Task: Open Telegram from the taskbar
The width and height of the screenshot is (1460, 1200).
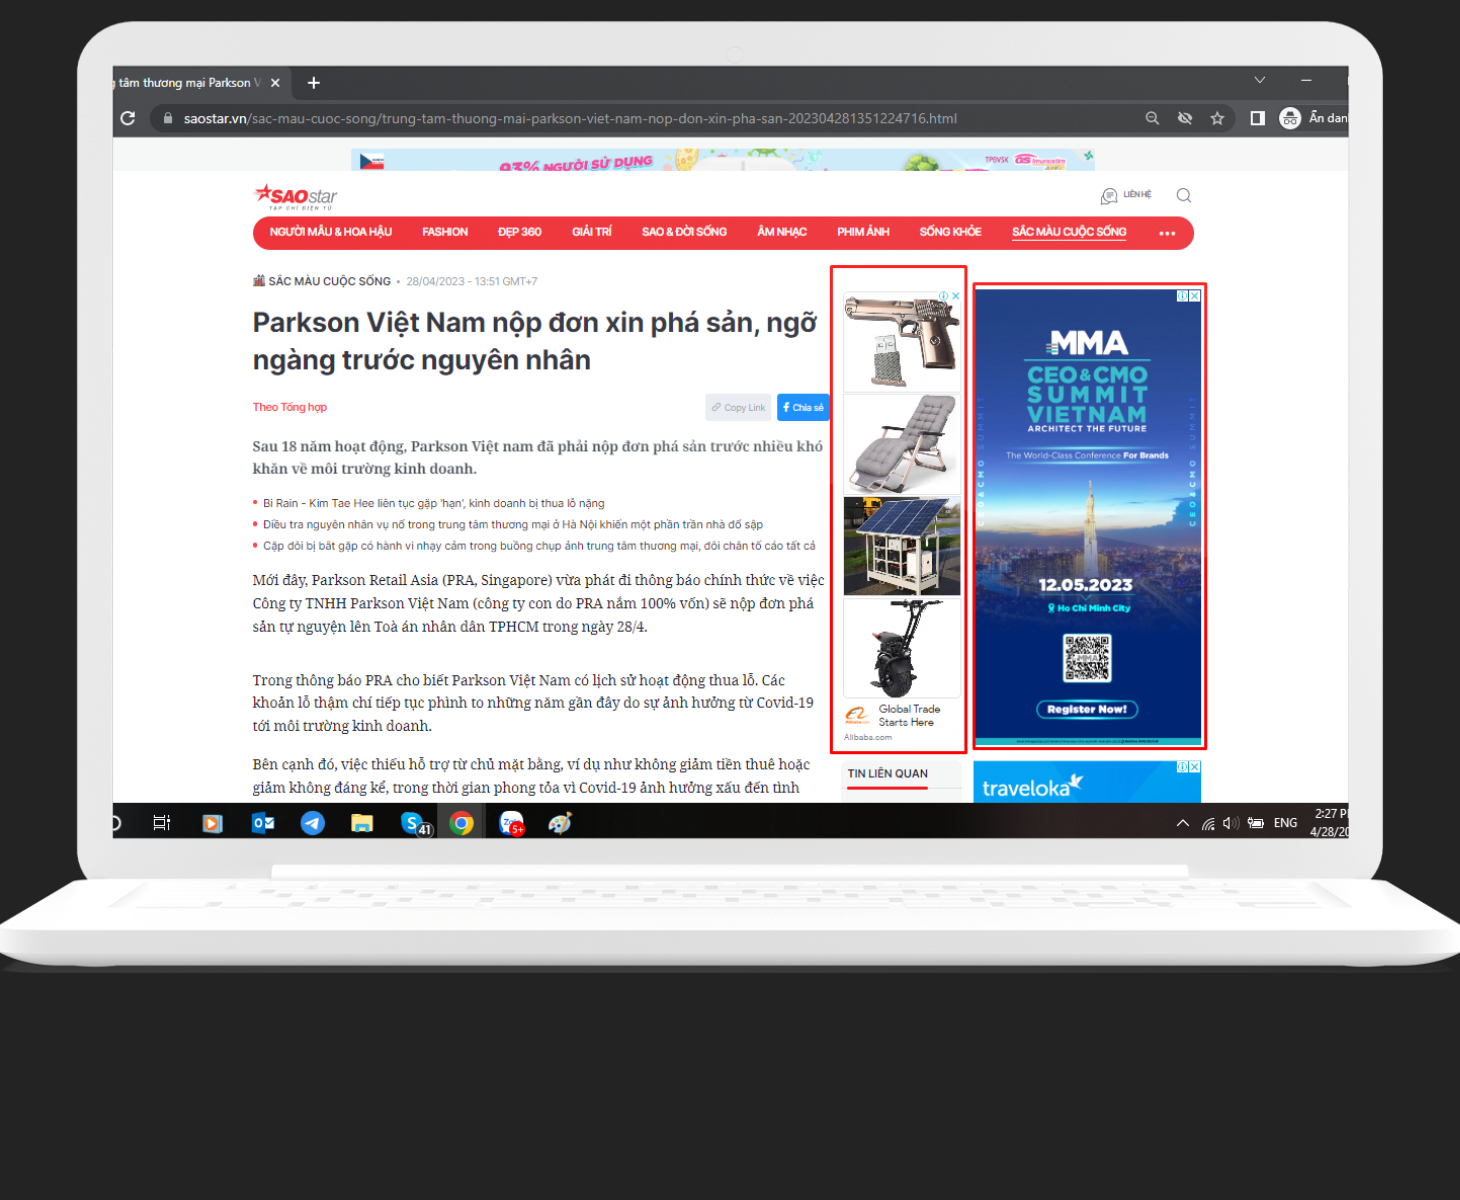Action: pos(313,823)
